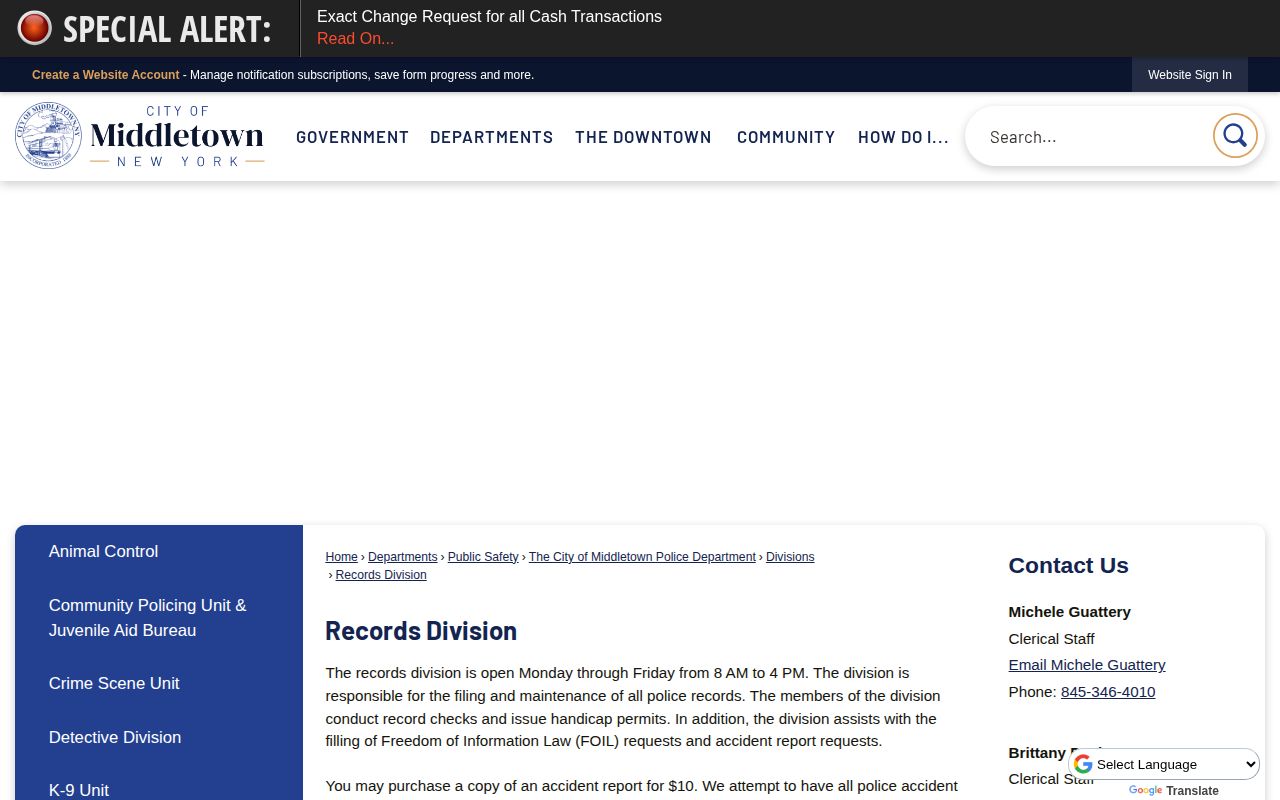Open the Select Language dropdown
Viewport: 1280px width, 800px height.
point(1165,764)
